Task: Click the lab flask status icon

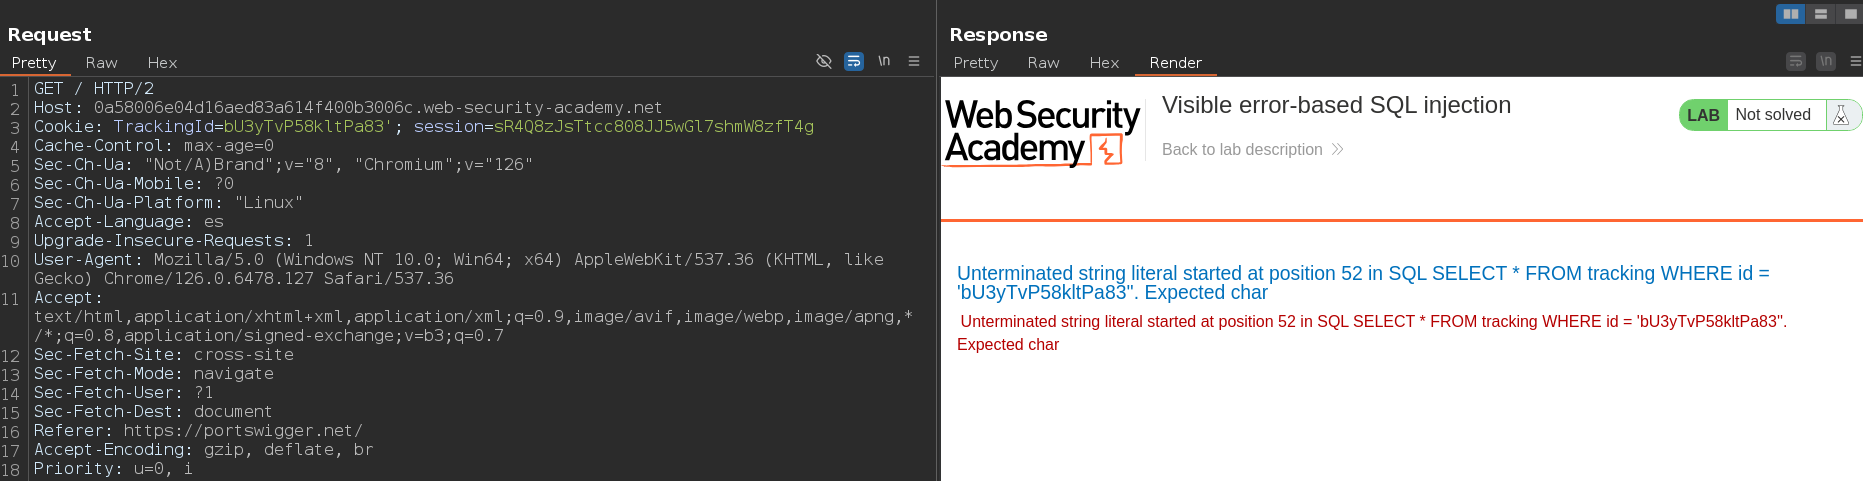Action: click(x=1841, y=115)
